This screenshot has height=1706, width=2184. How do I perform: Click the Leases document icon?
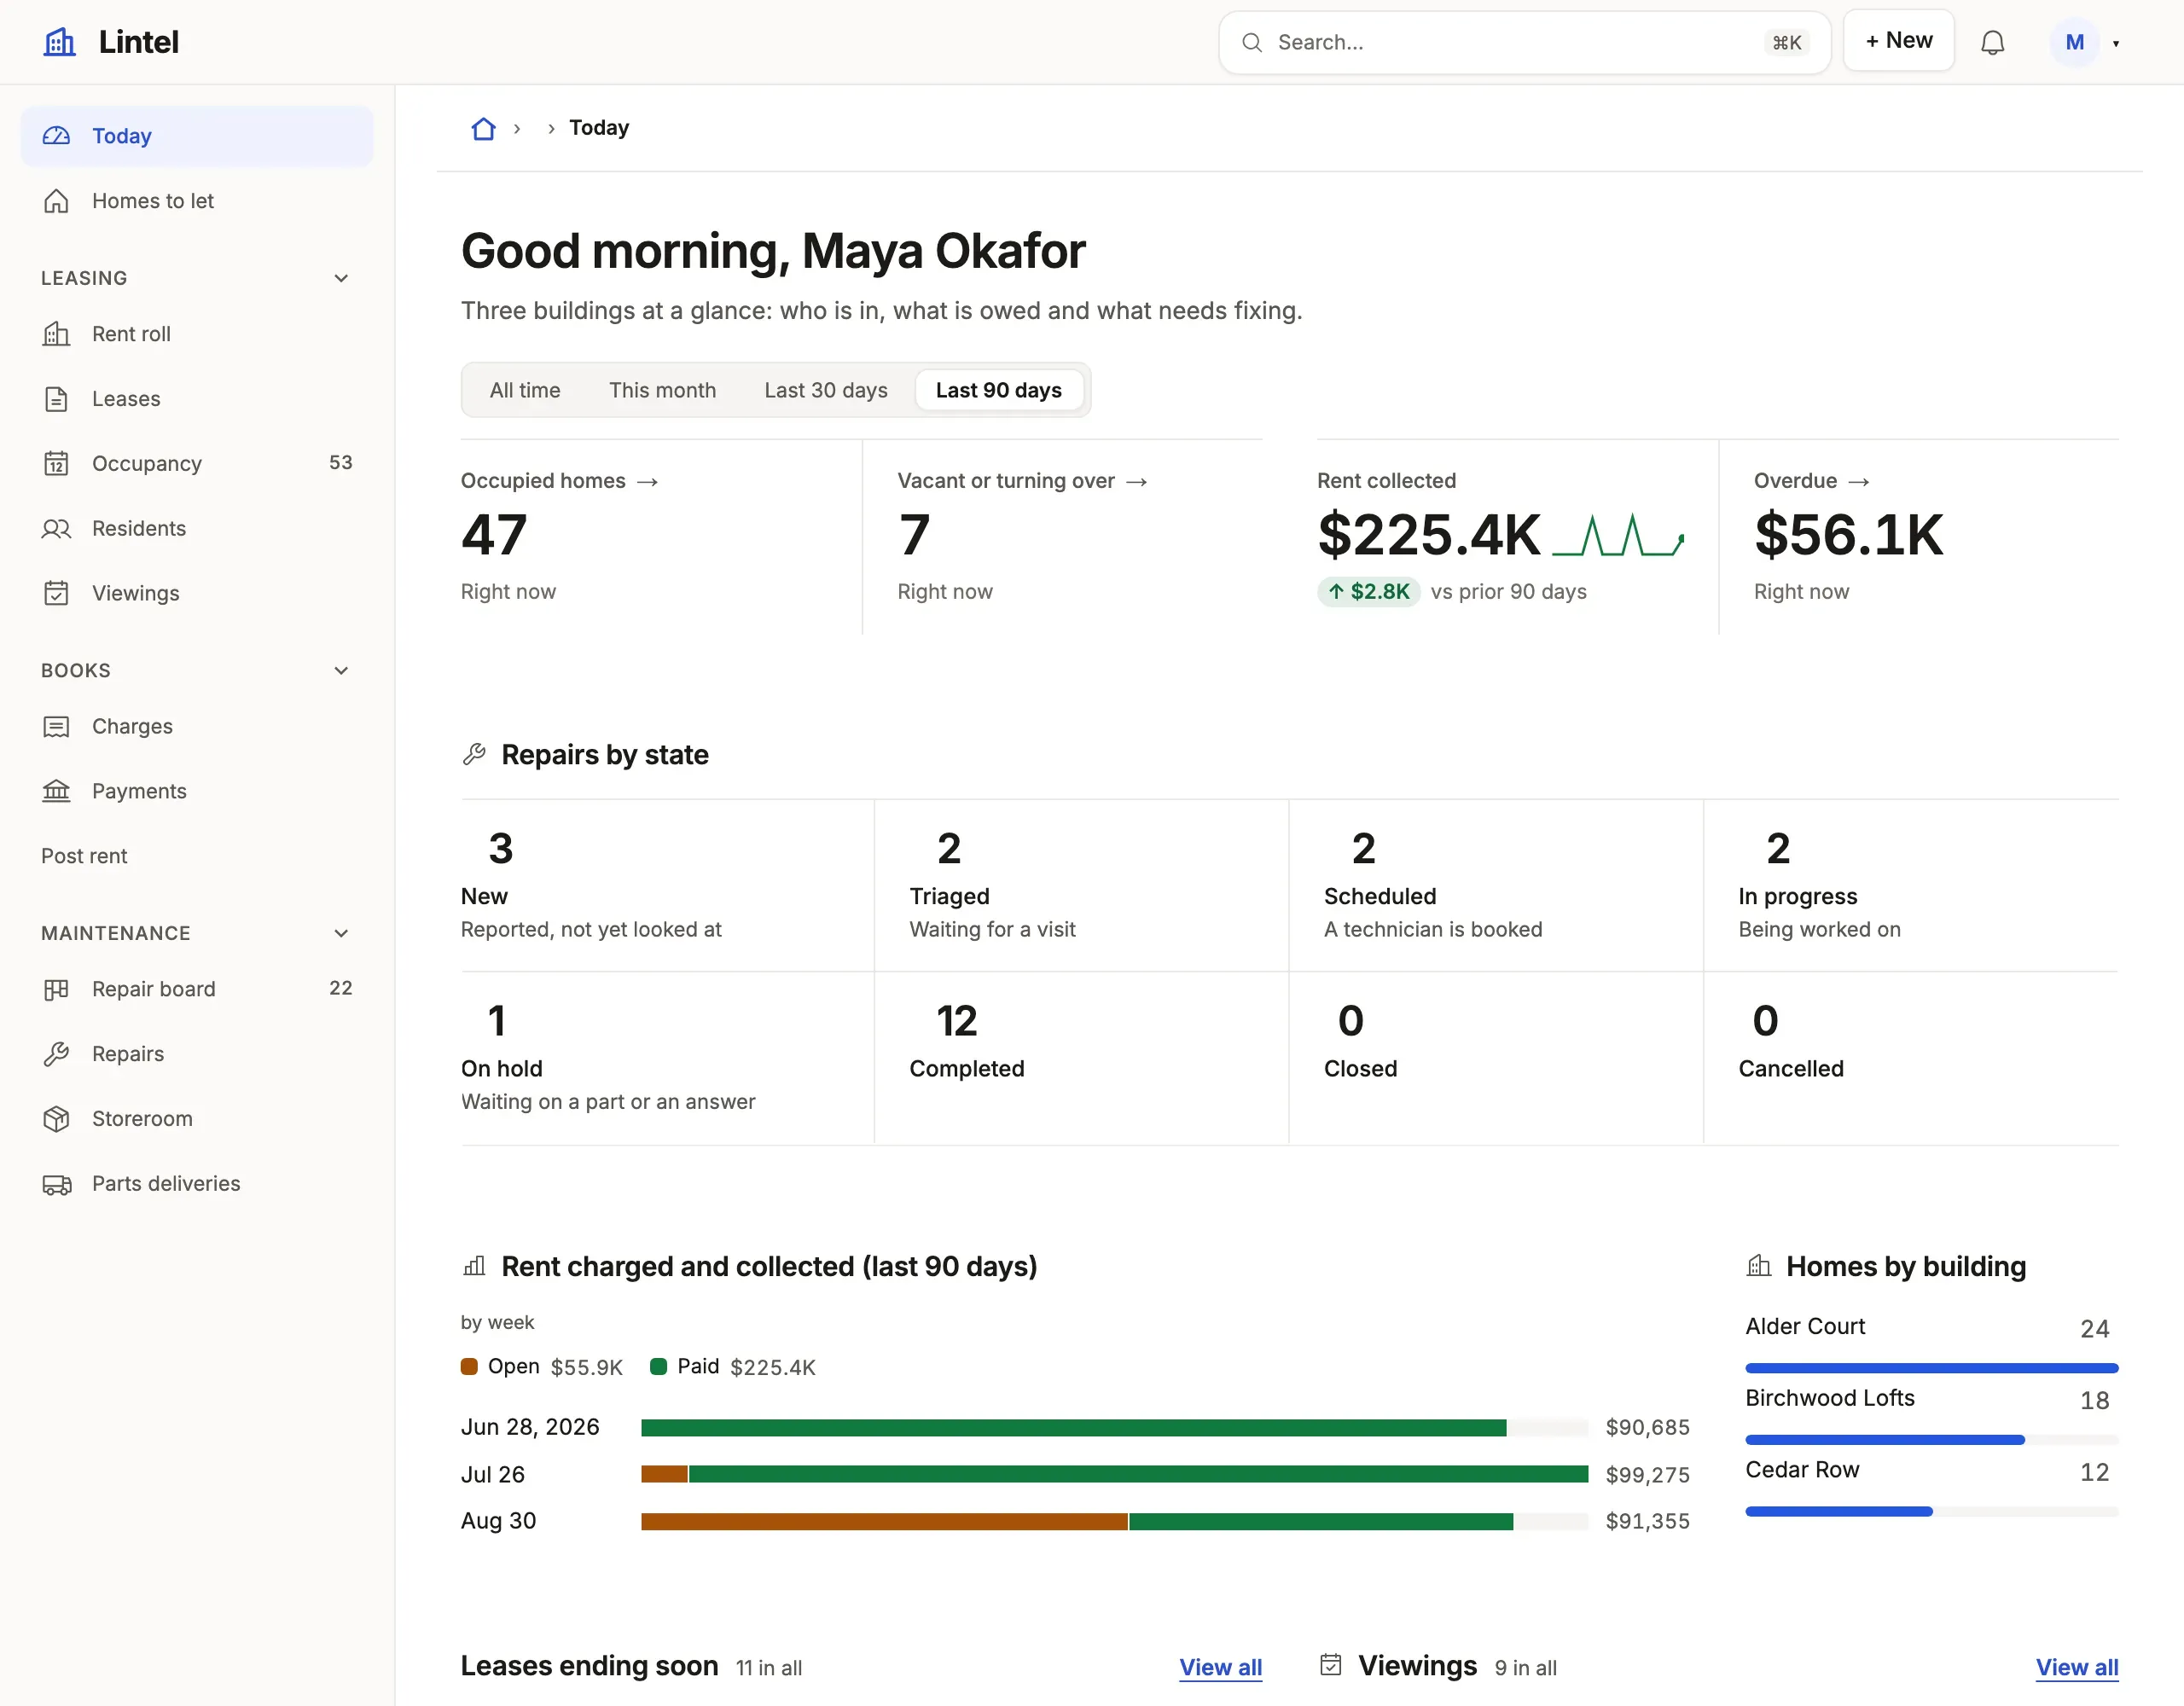coord(57,399)
